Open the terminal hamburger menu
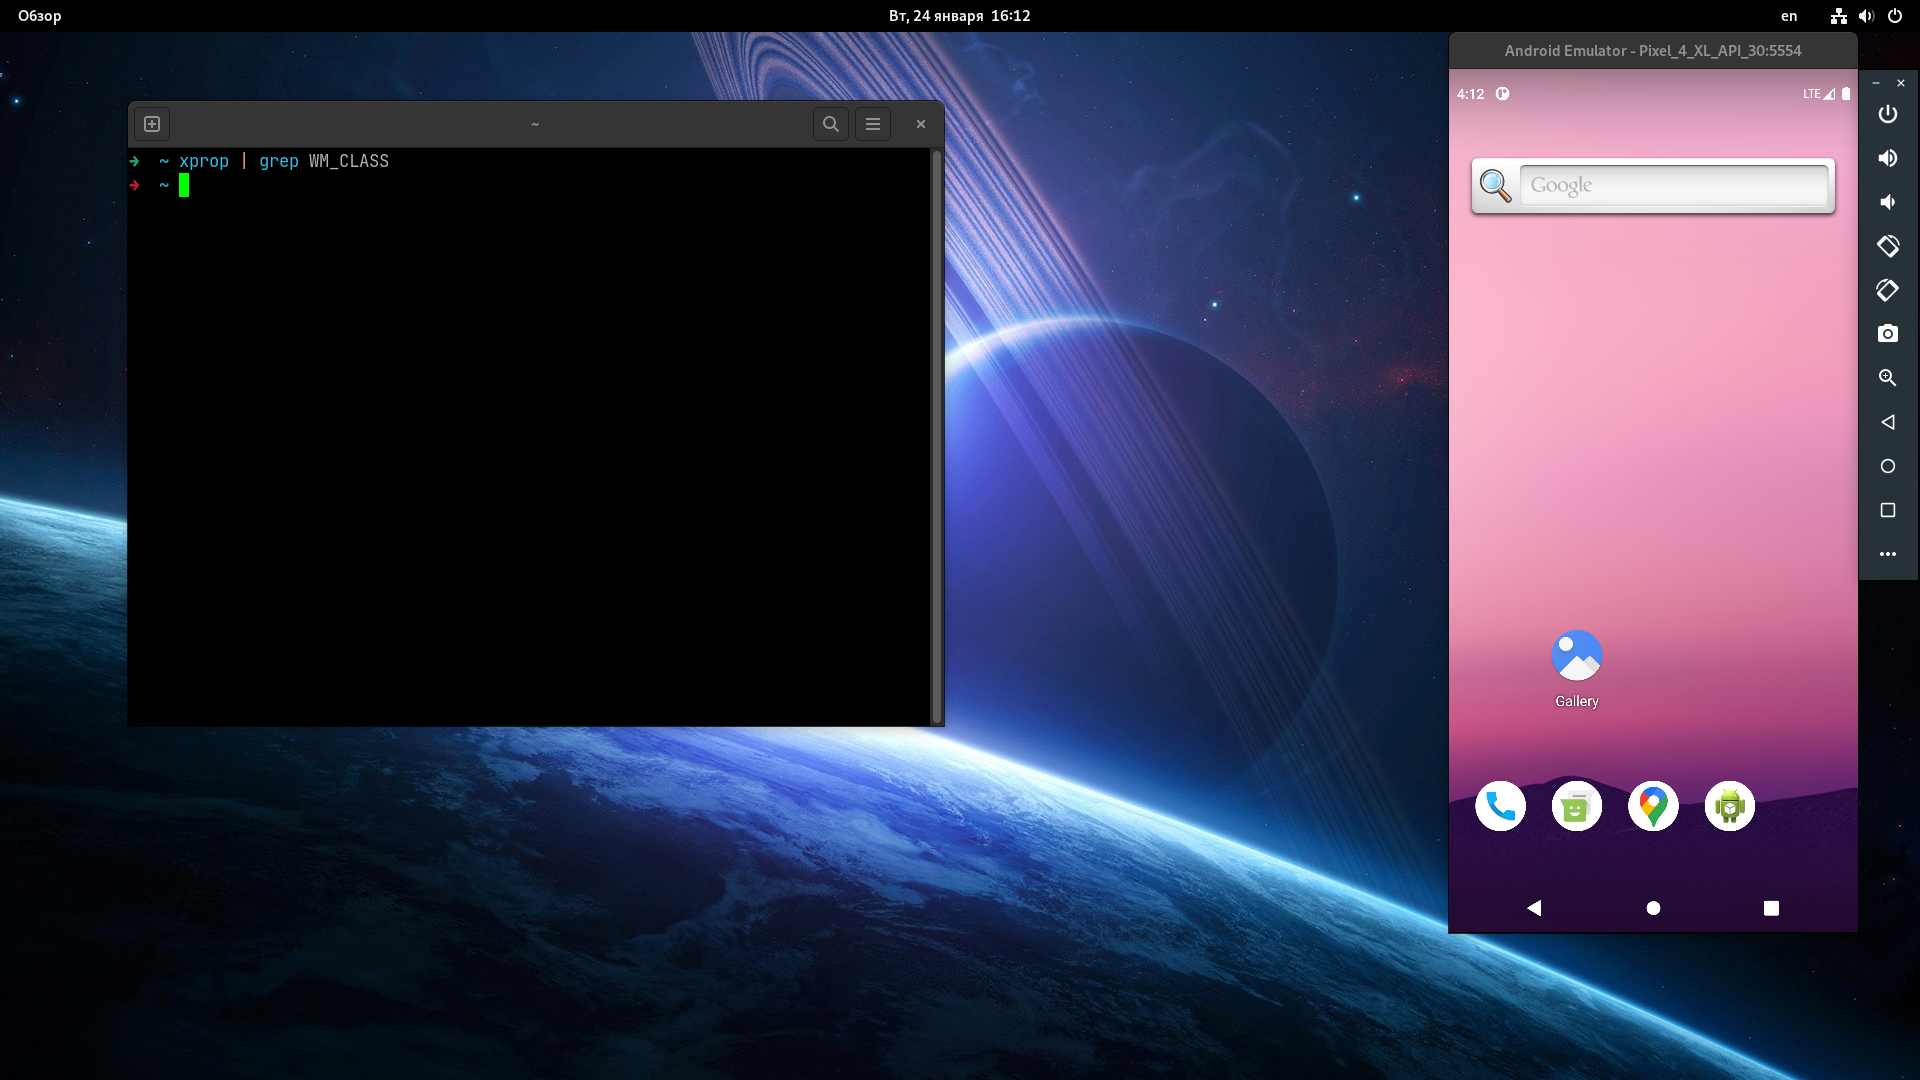 click(x=873, y=124)
